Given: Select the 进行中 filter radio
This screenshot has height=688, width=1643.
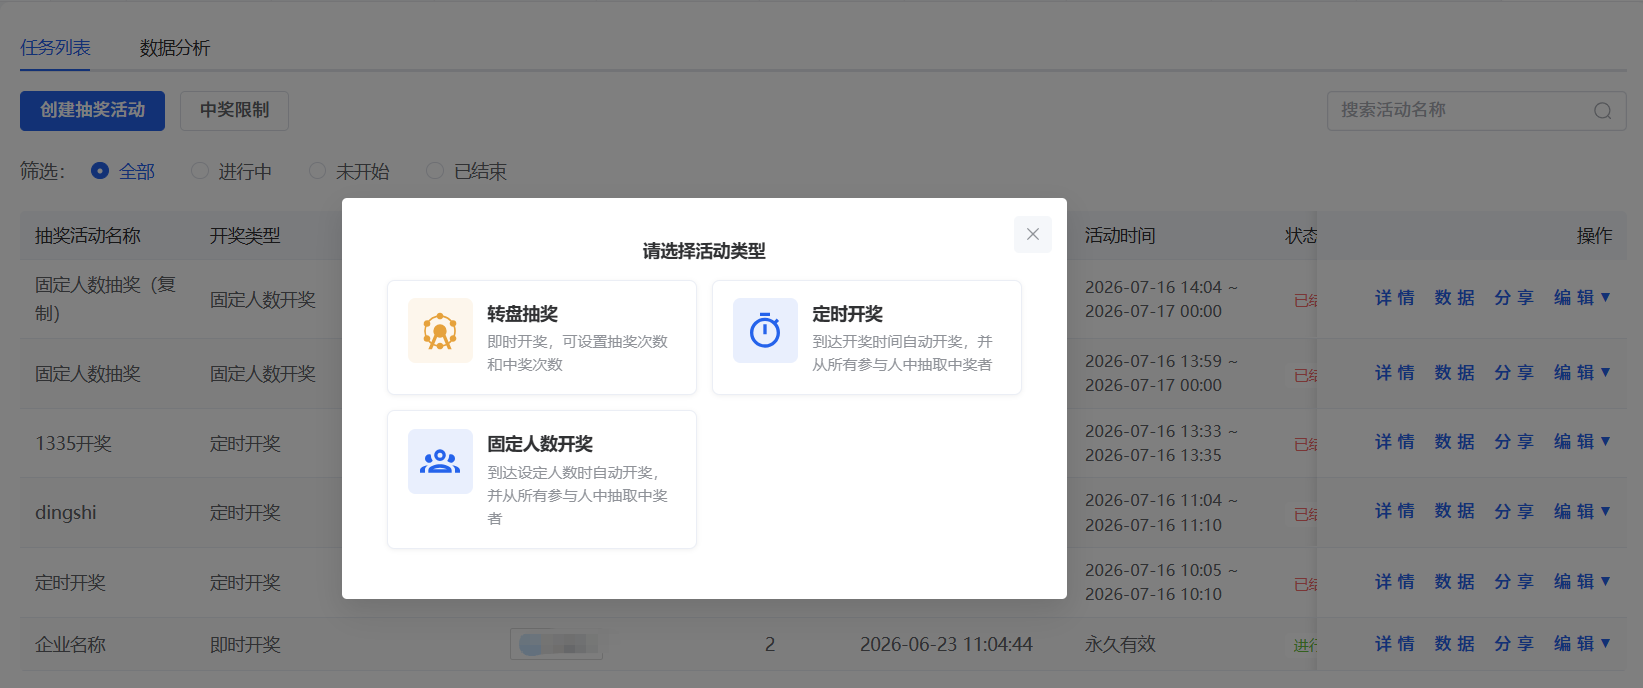Looking at the screenshot, I should pos(200,171).
